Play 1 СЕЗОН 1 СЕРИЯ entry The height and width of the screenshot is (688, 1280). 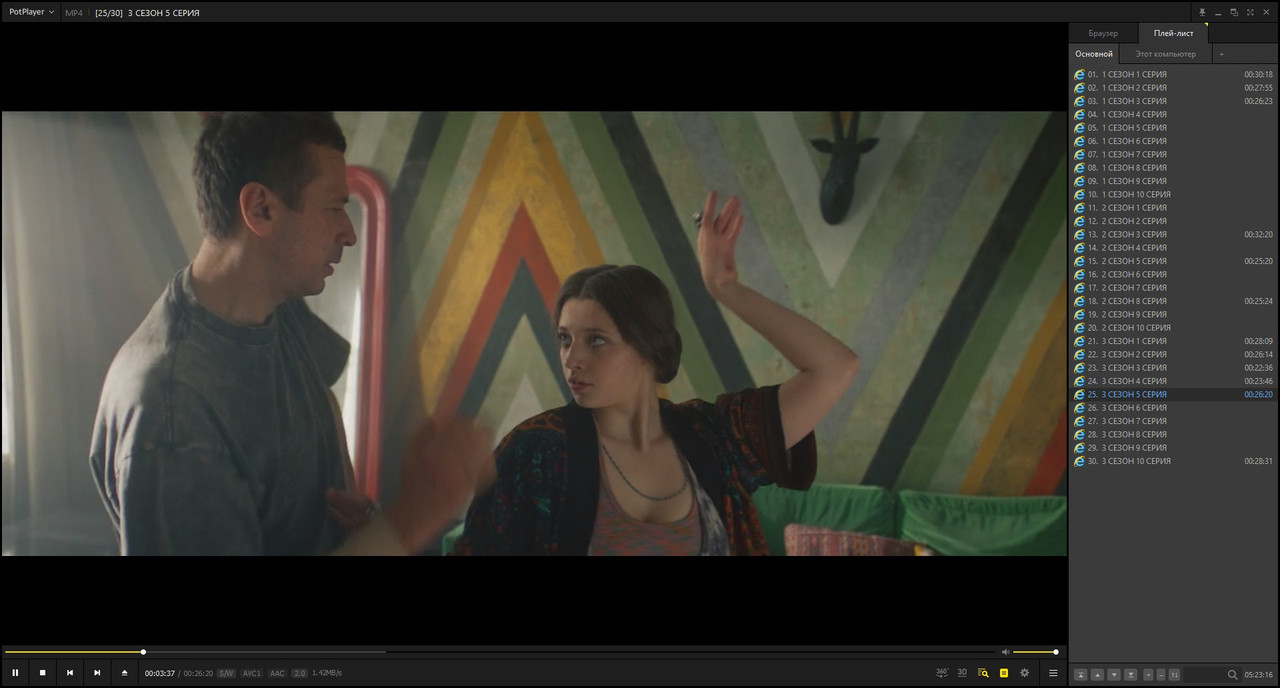[x=1173, y=74]
